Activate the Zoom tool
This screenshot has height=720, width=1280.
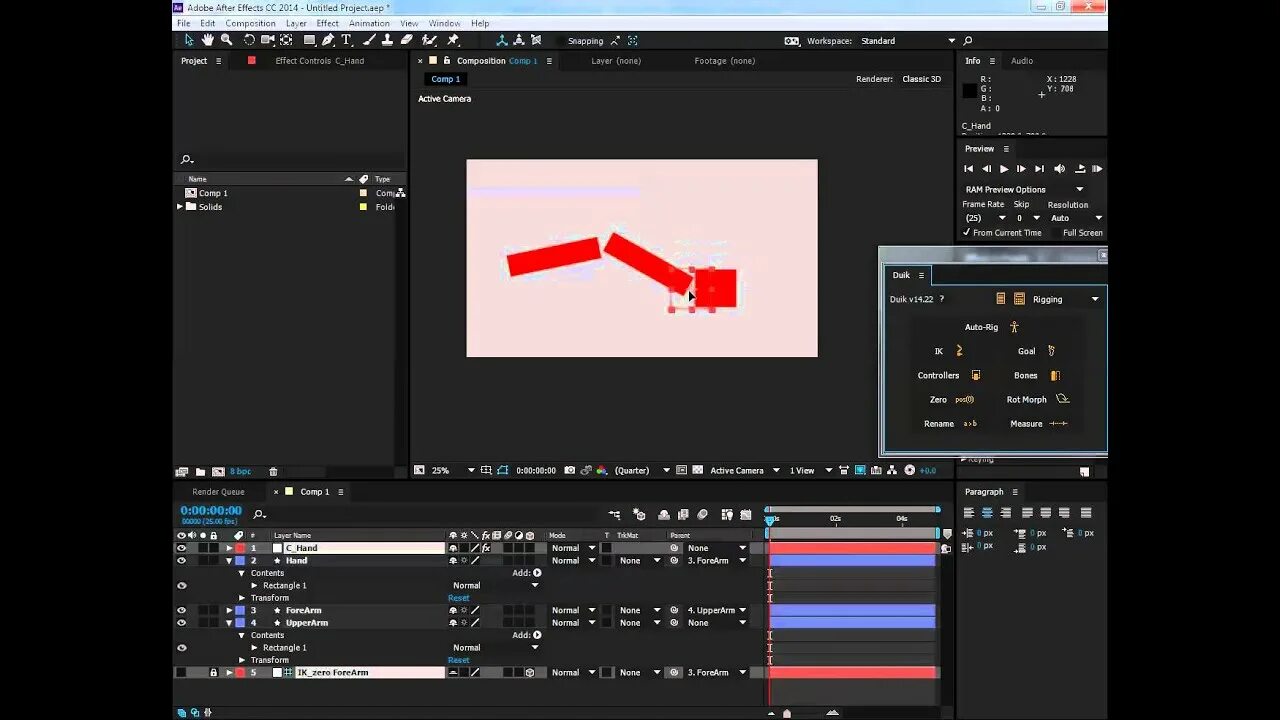pyautogui.click(x=227, y=41)
